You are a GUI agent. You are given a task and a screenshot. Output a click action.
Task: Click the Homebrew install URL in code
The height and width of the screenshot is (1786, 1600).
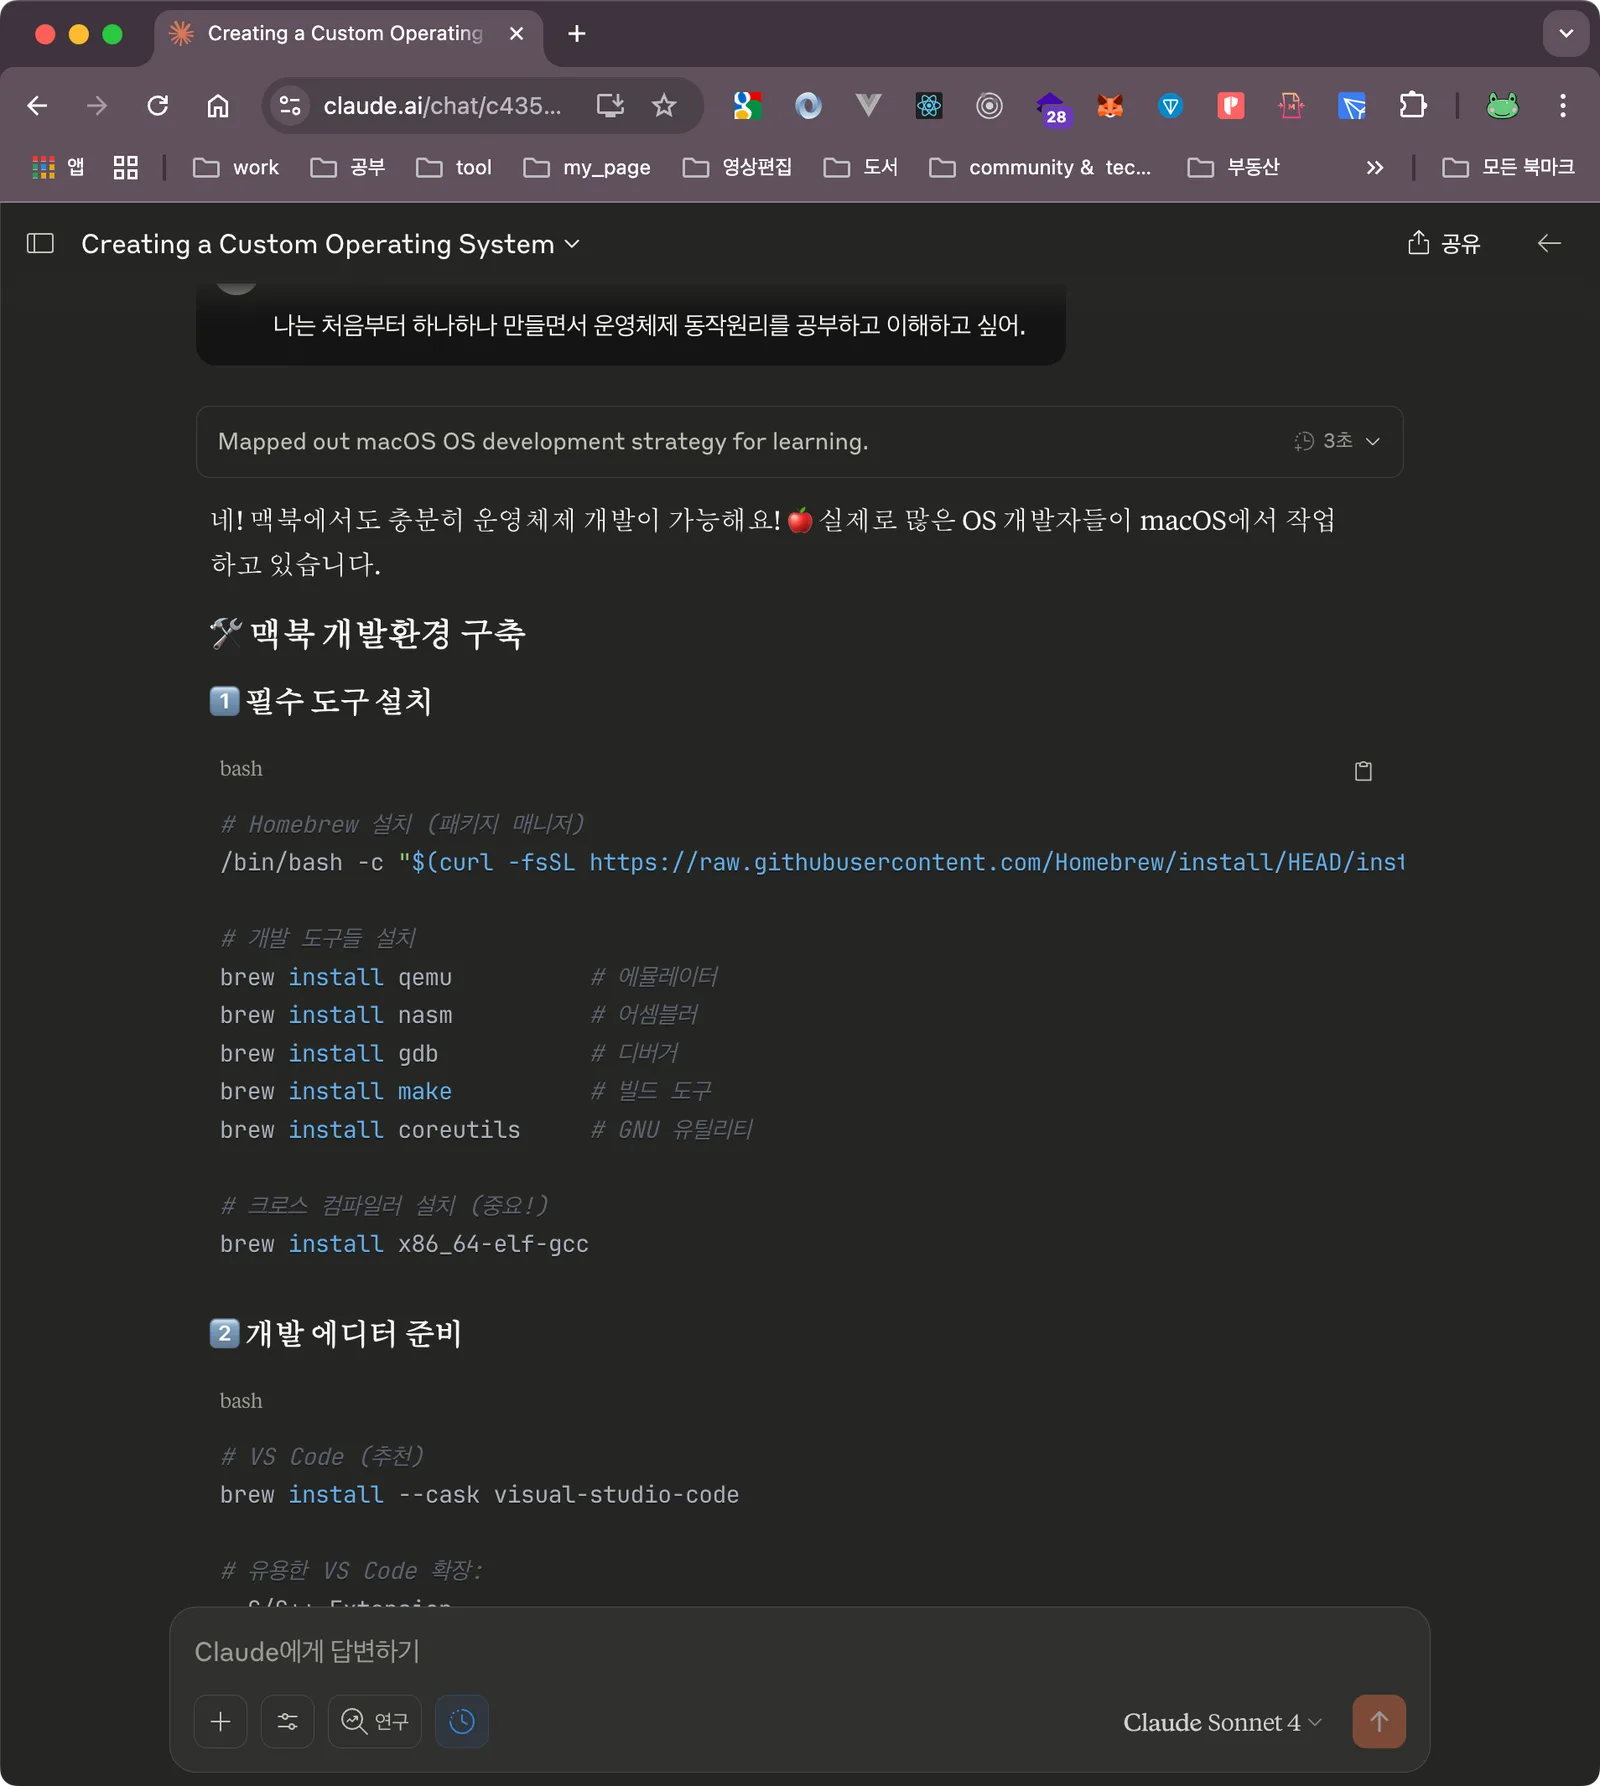(x=996, y=862)
